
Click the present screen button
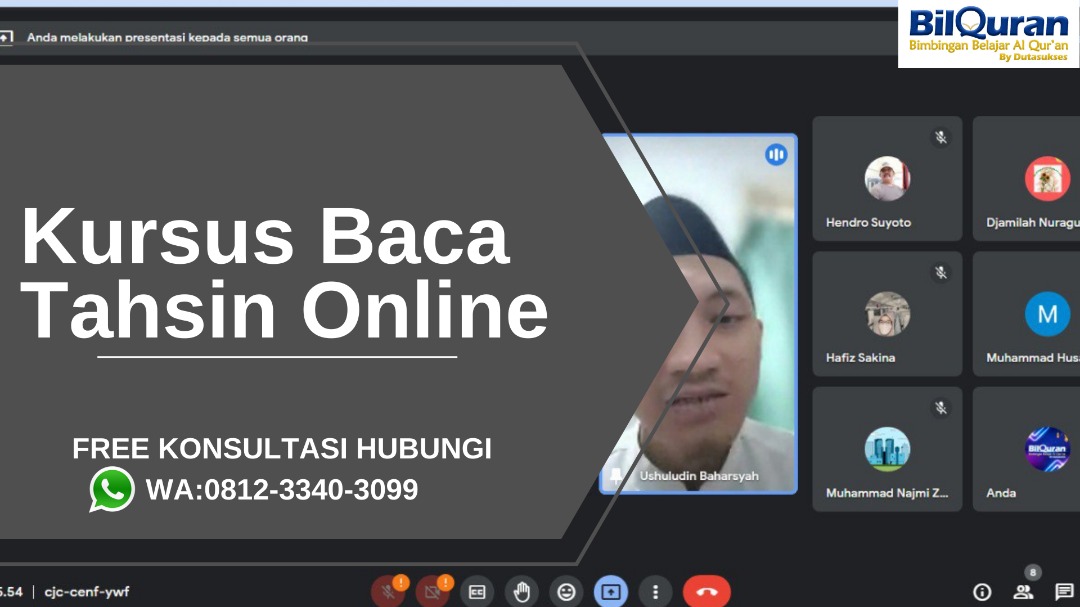(x=611, y=591)
